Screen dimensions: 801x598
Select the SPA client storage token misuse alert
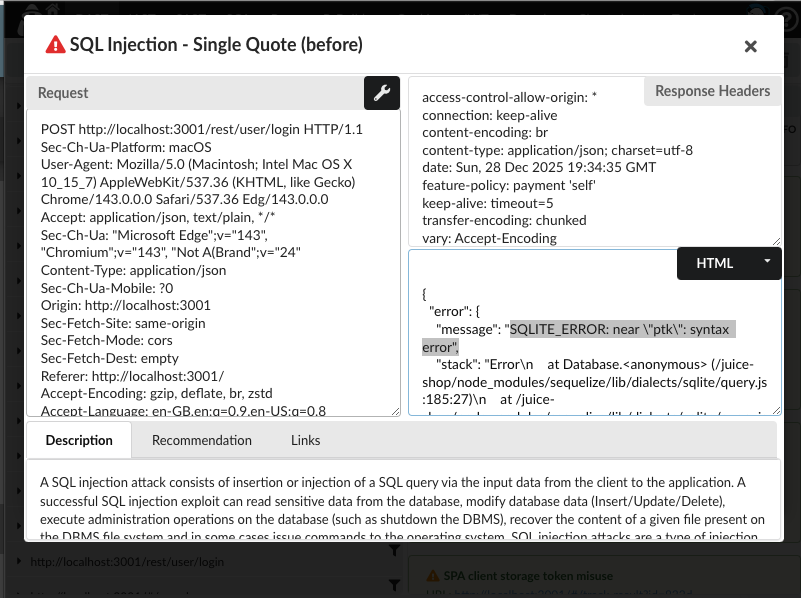530,575
